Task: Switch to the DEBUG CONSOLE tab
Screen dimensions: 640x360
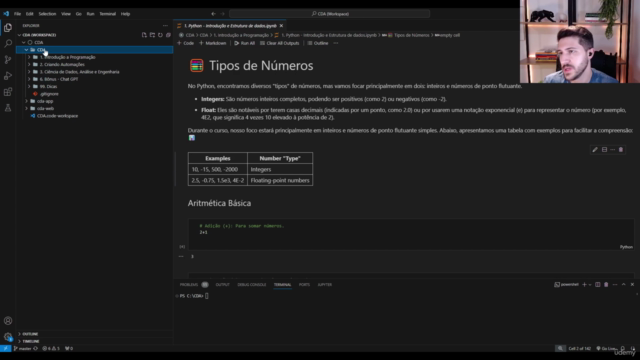Action: pos(251,284)
